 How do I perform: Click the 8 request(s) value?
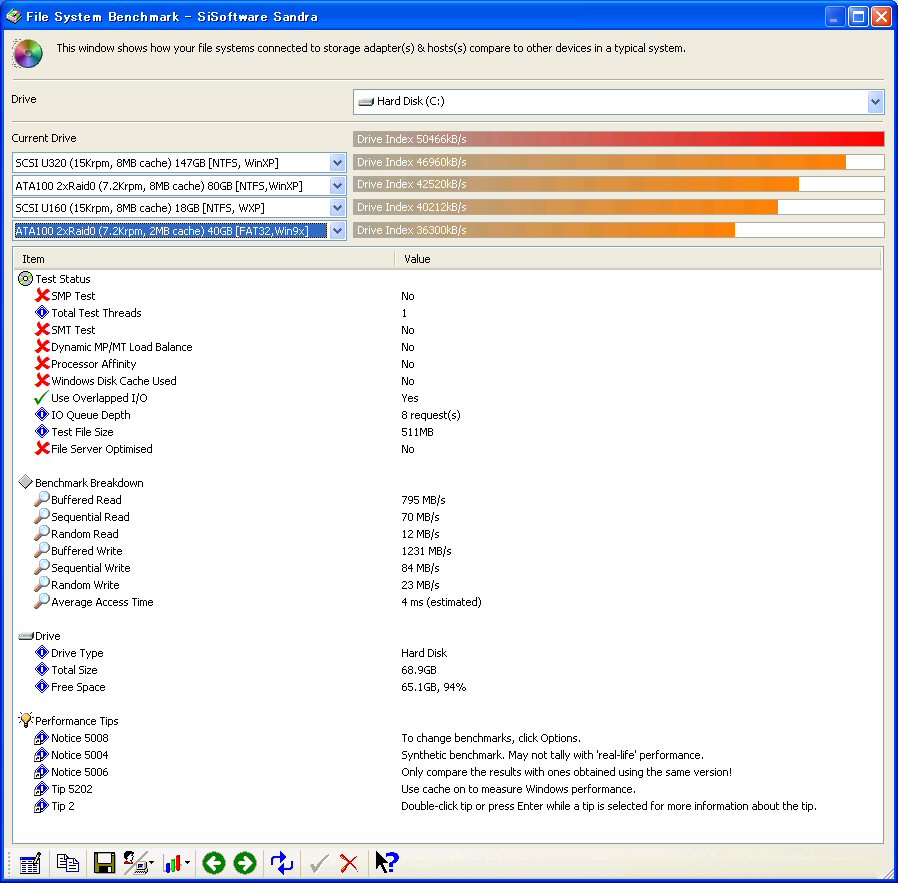(x=431, y=415)
